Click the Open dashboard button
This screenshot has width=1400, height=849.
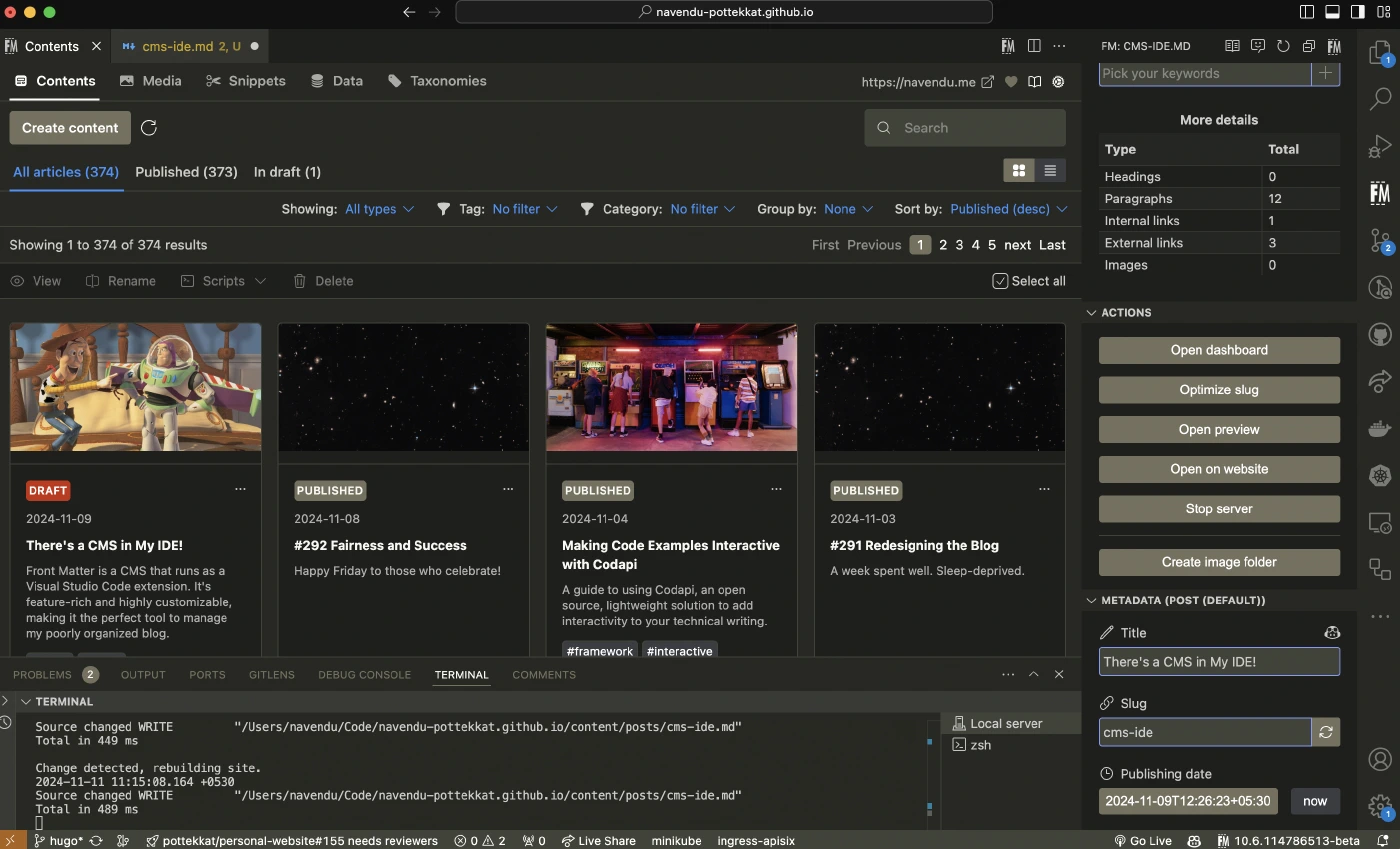click(x=1219, y=350)
